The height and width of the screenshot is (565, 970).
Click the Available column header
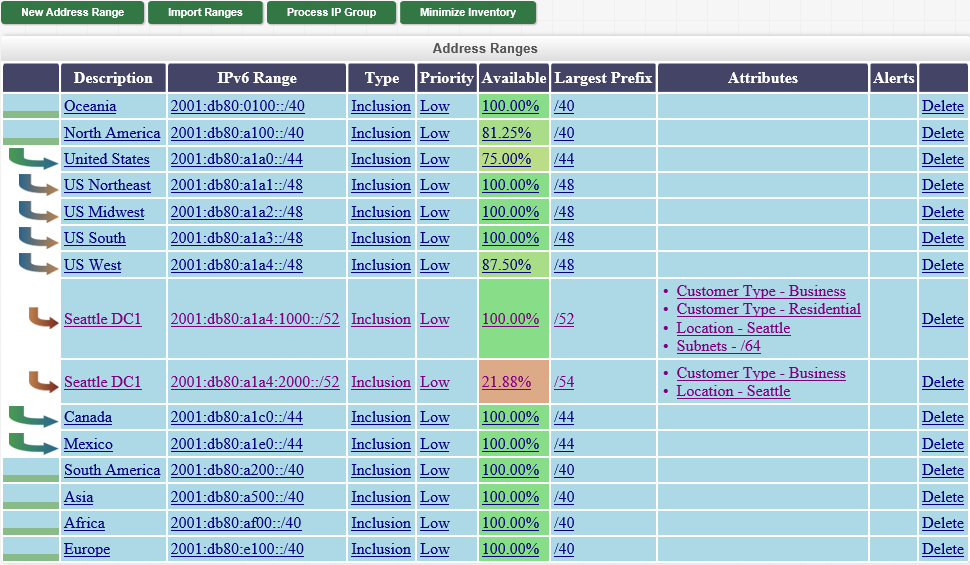click(x=513, y=78)
